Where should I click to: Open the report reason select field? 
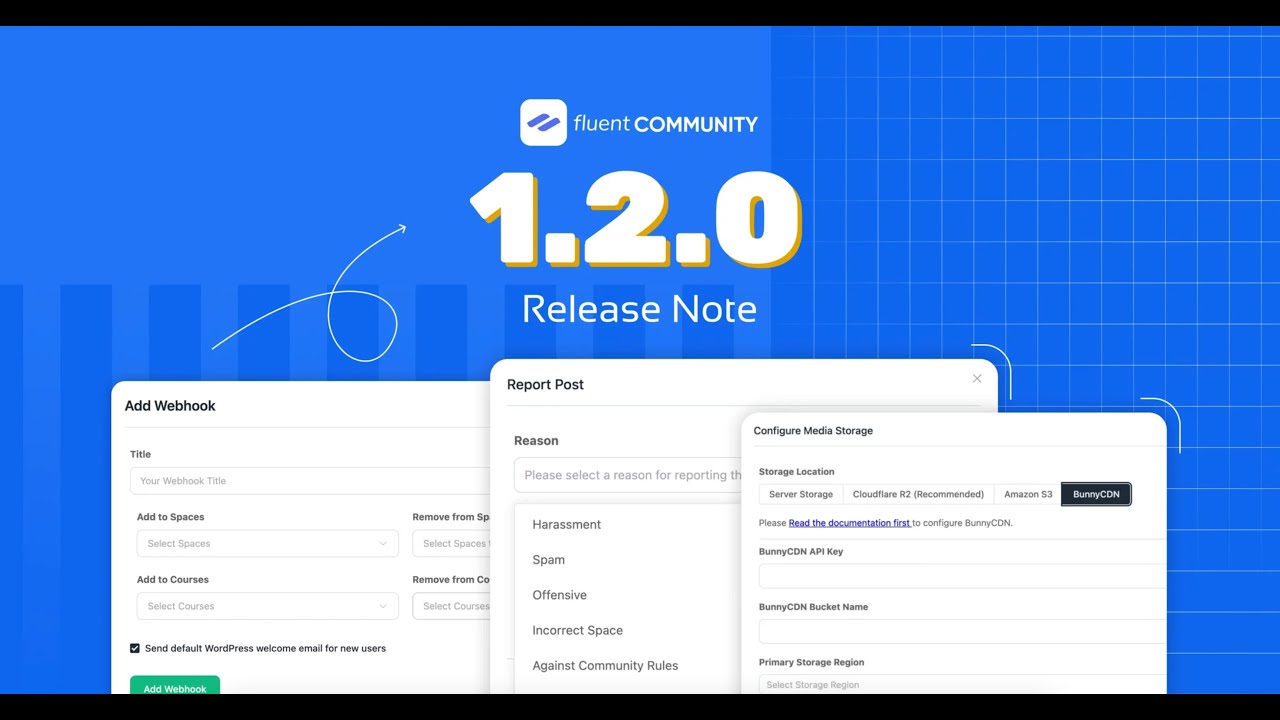(628, 475)
